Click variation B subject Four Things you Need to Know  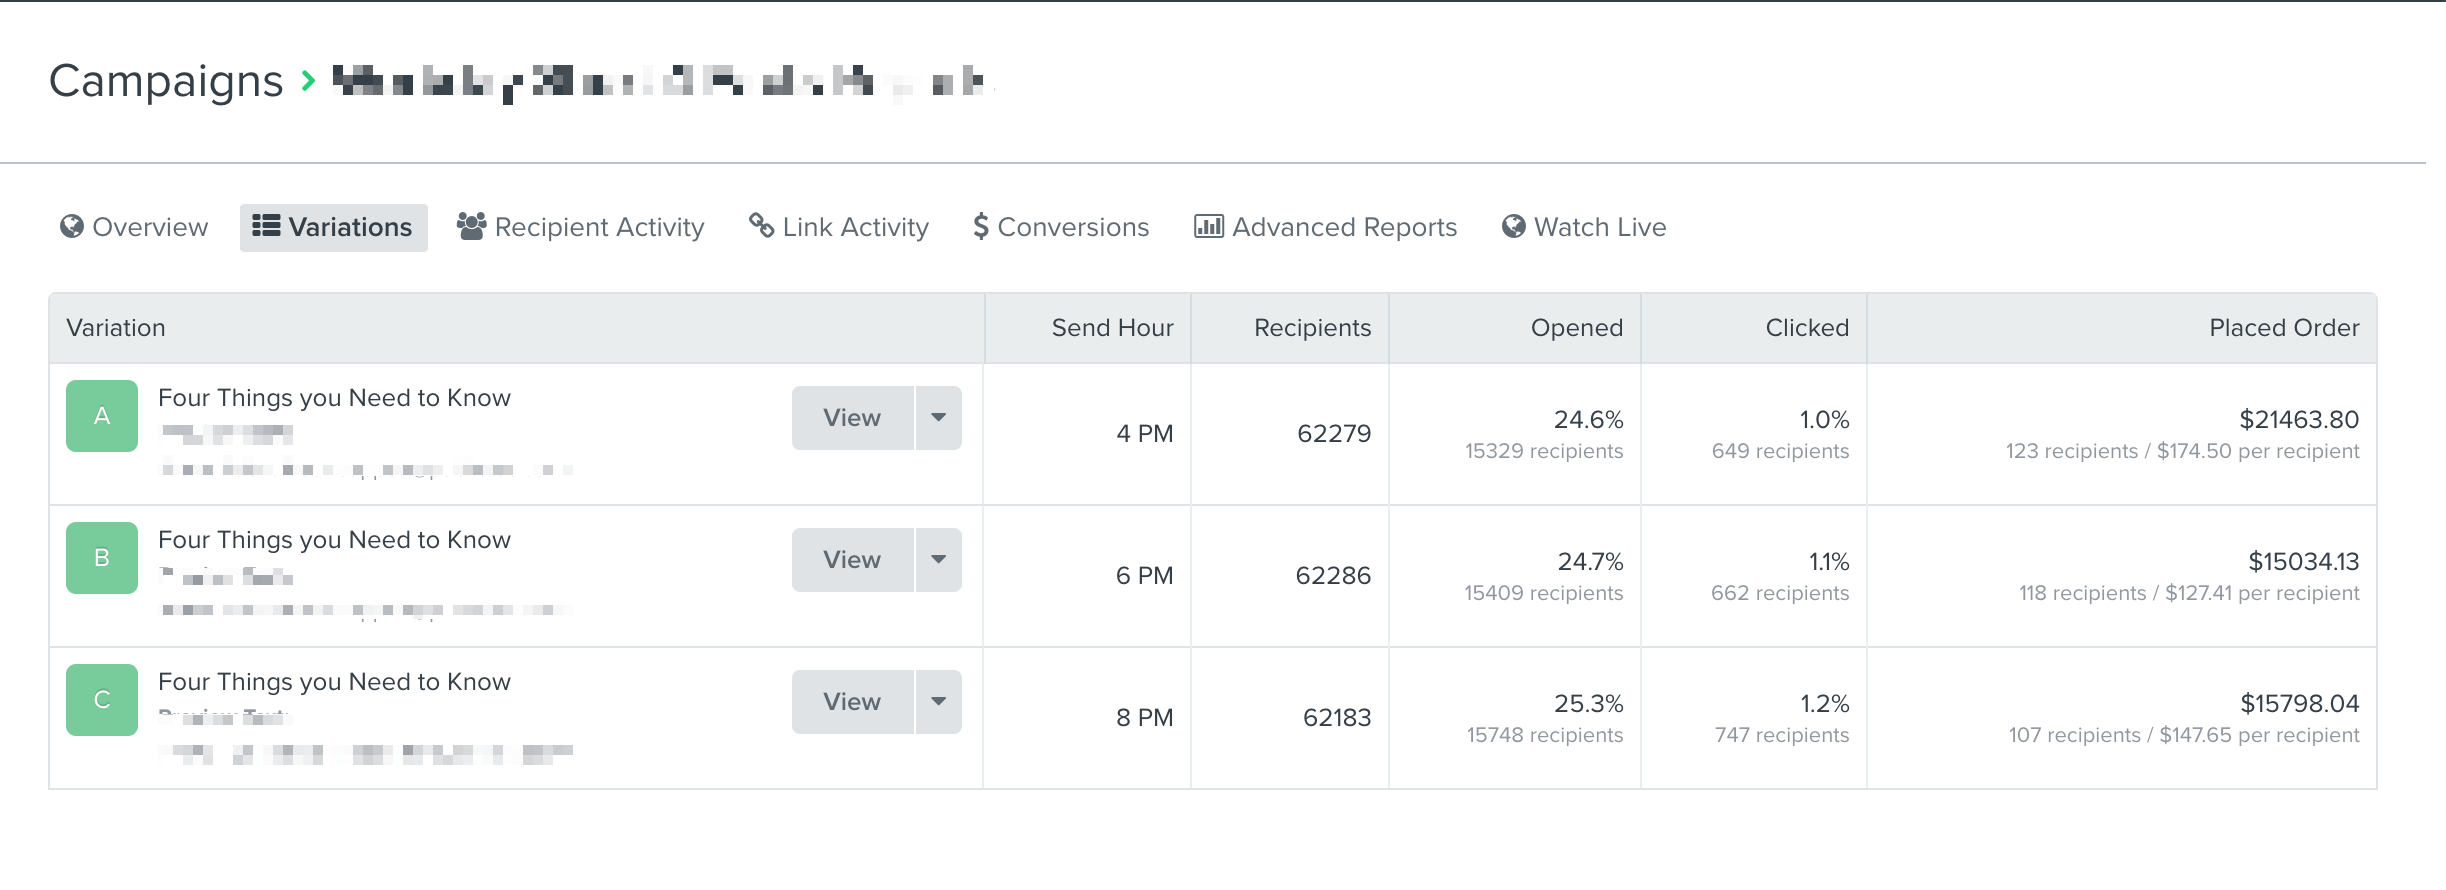[x=334, y=540]
